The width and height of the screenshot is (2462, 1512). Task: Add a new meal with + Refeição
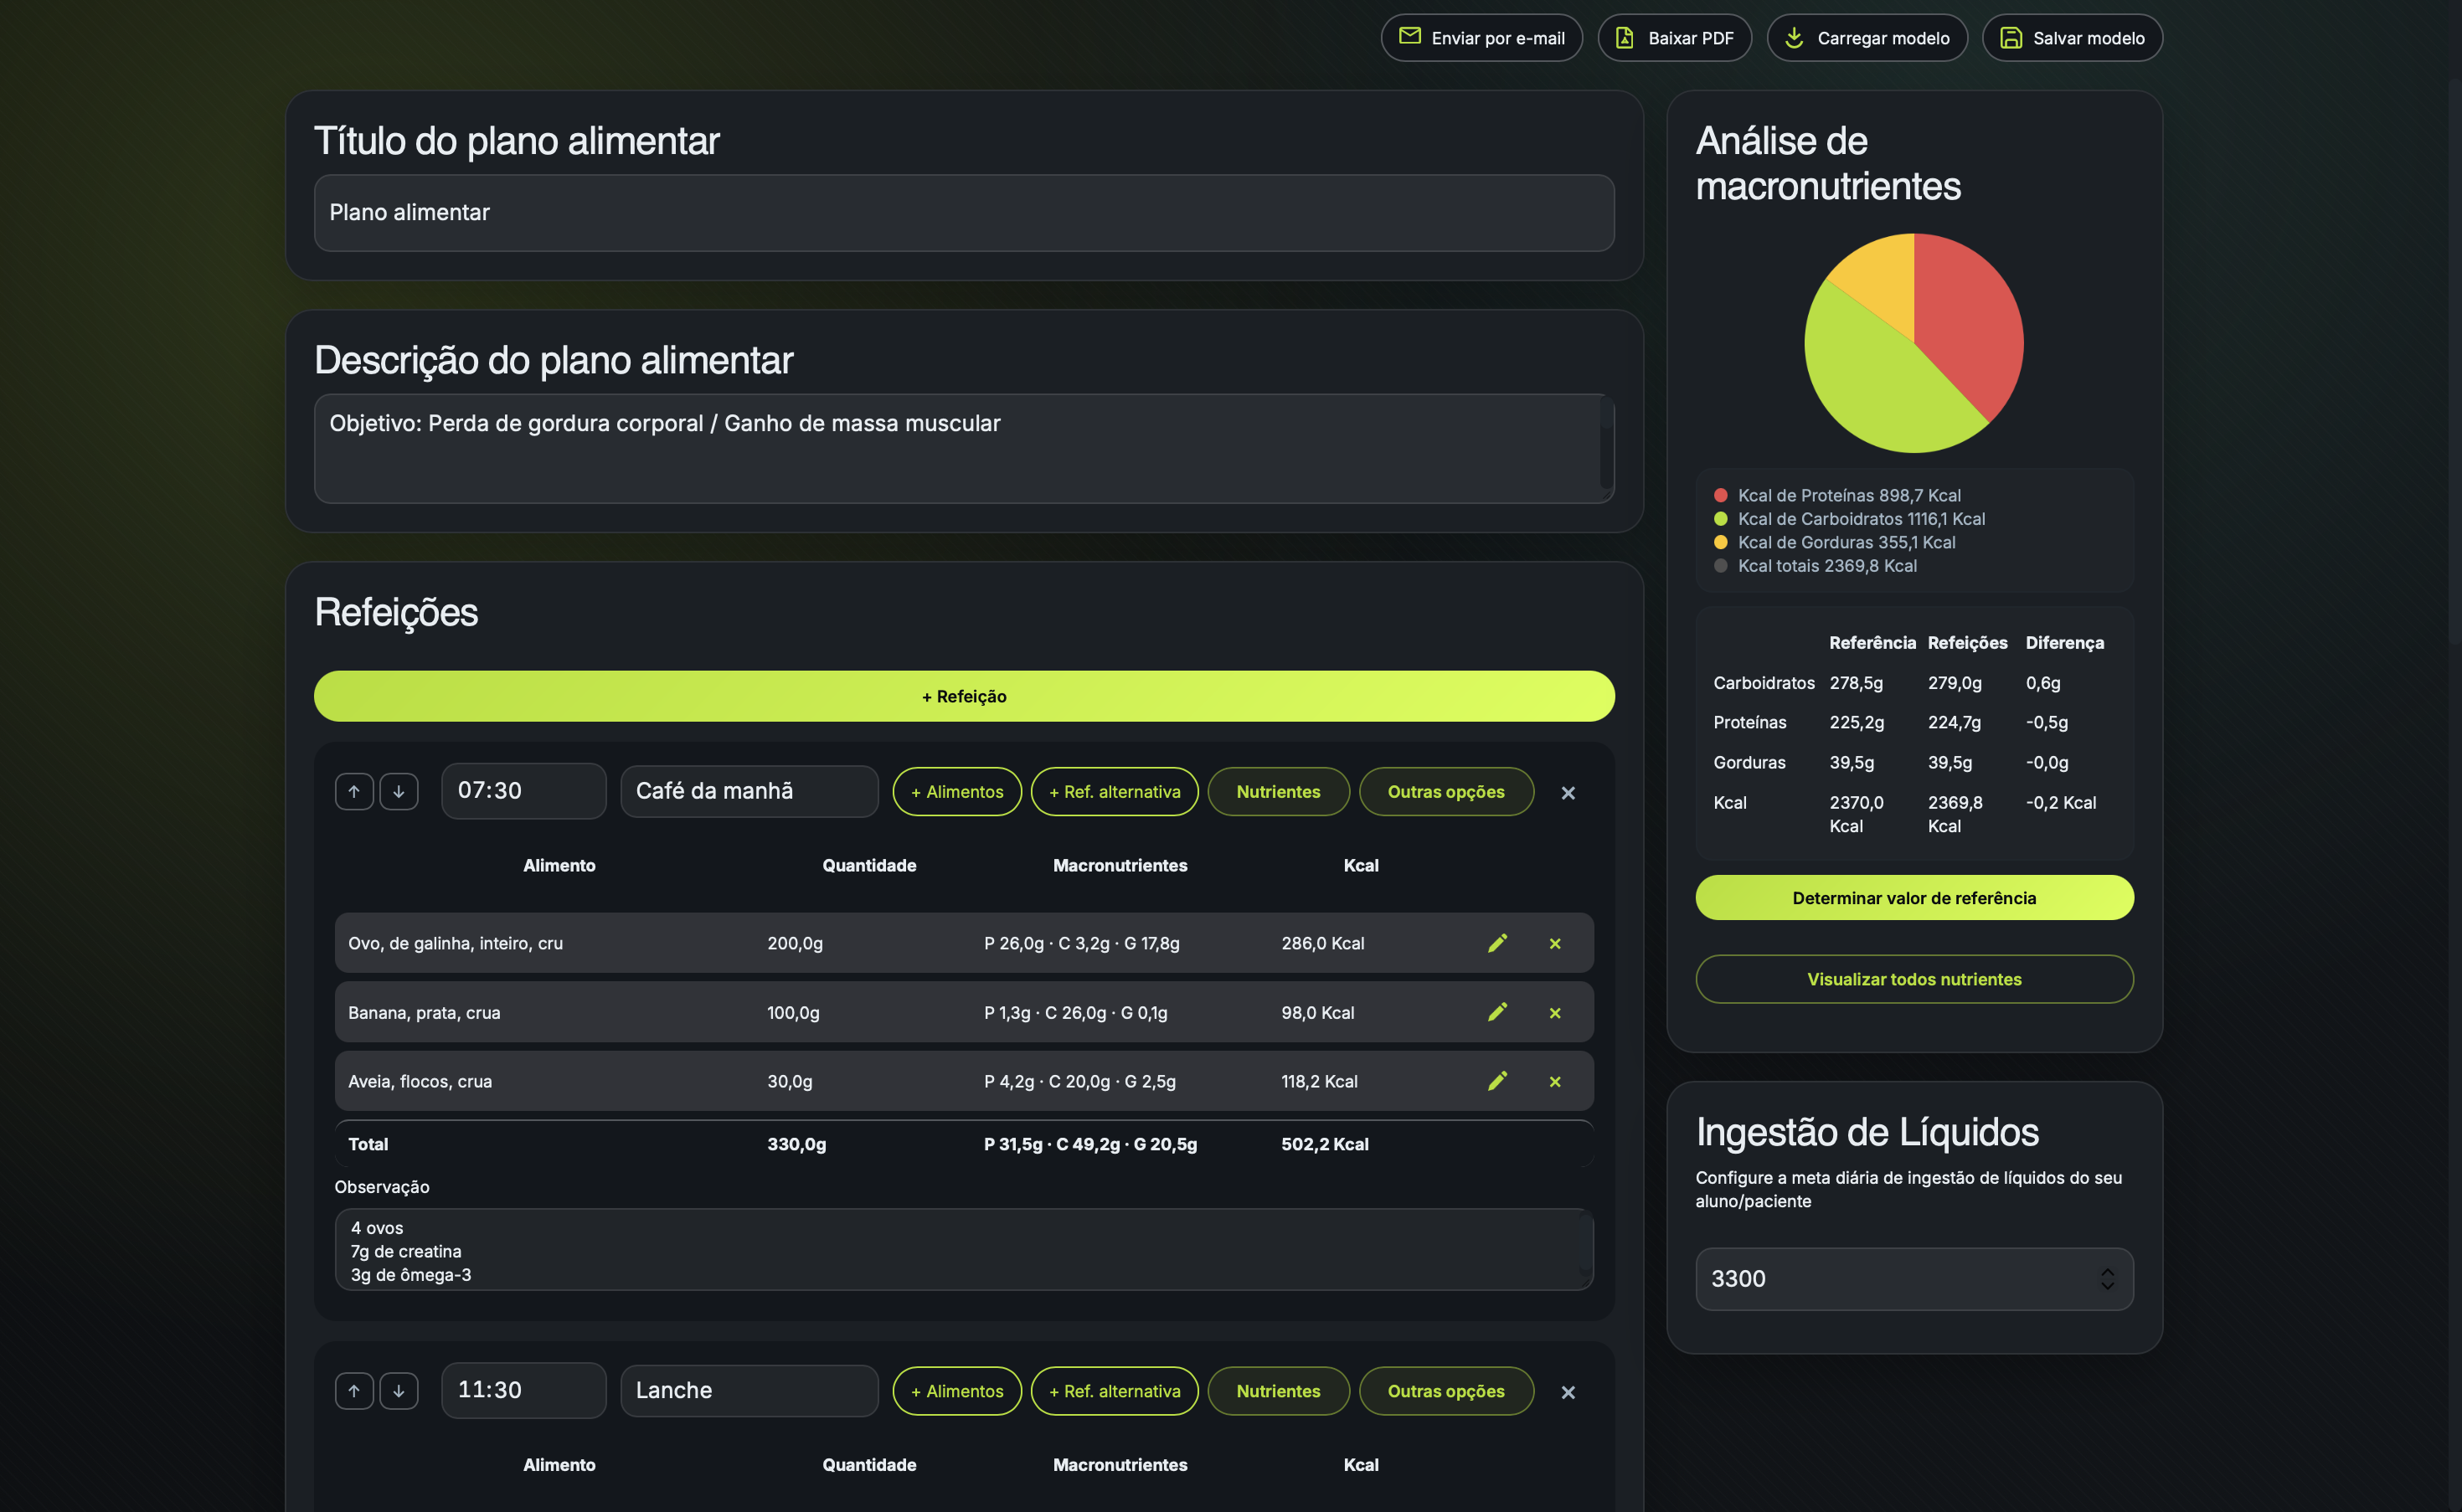click(x=963, y=696)
